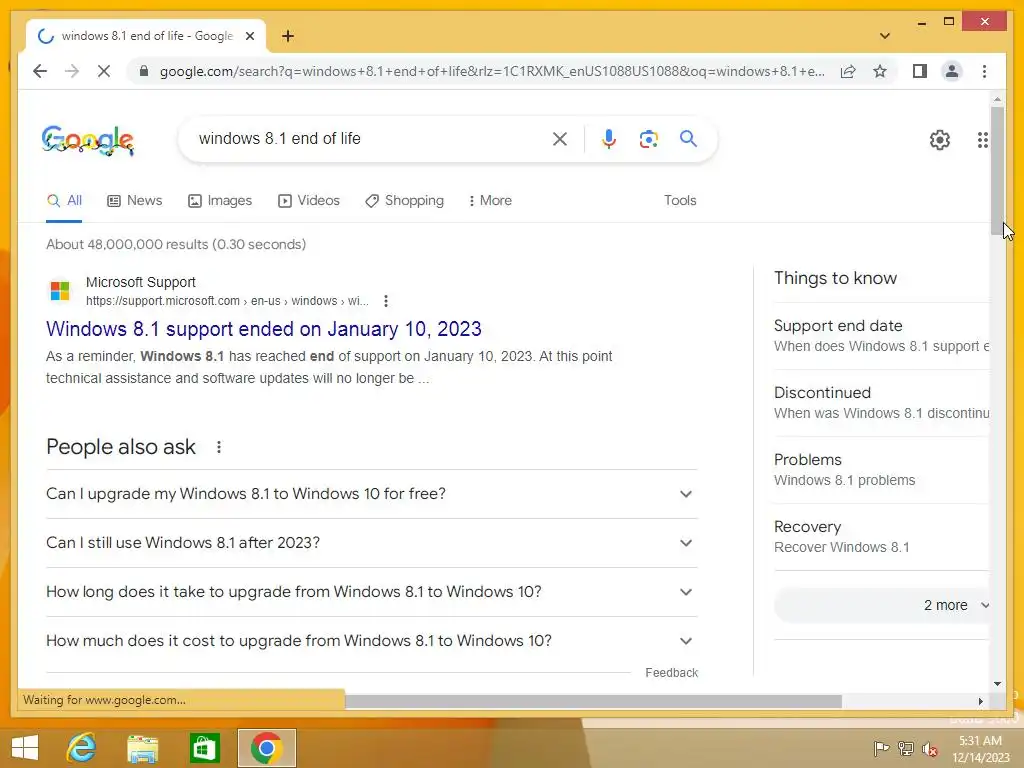Click the browser address bar URL
Viewport: 1024px width, 768px height.
point(492,71)
